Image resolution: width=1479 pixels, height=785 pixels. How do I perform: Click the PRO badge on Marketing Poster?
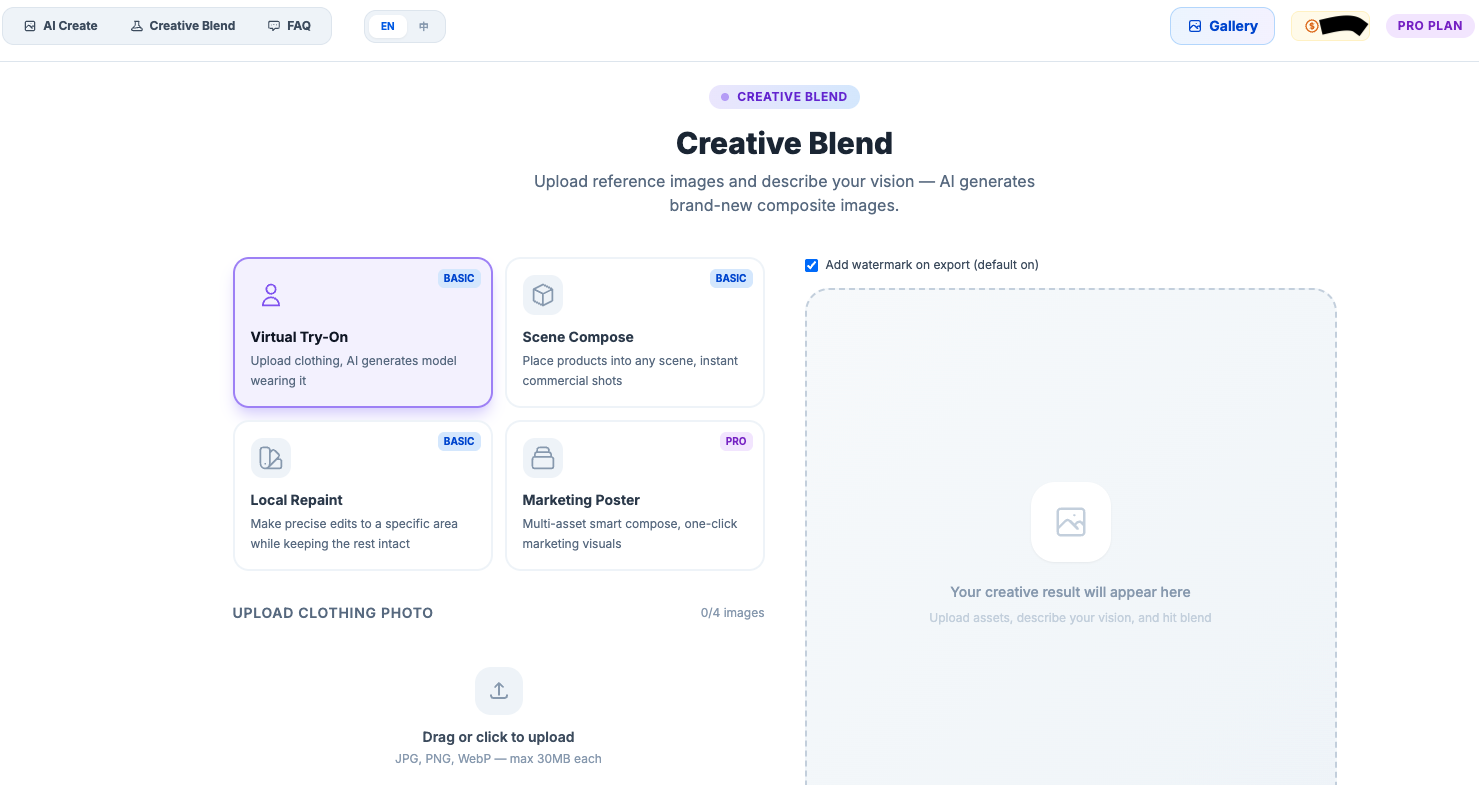(736, 441)
